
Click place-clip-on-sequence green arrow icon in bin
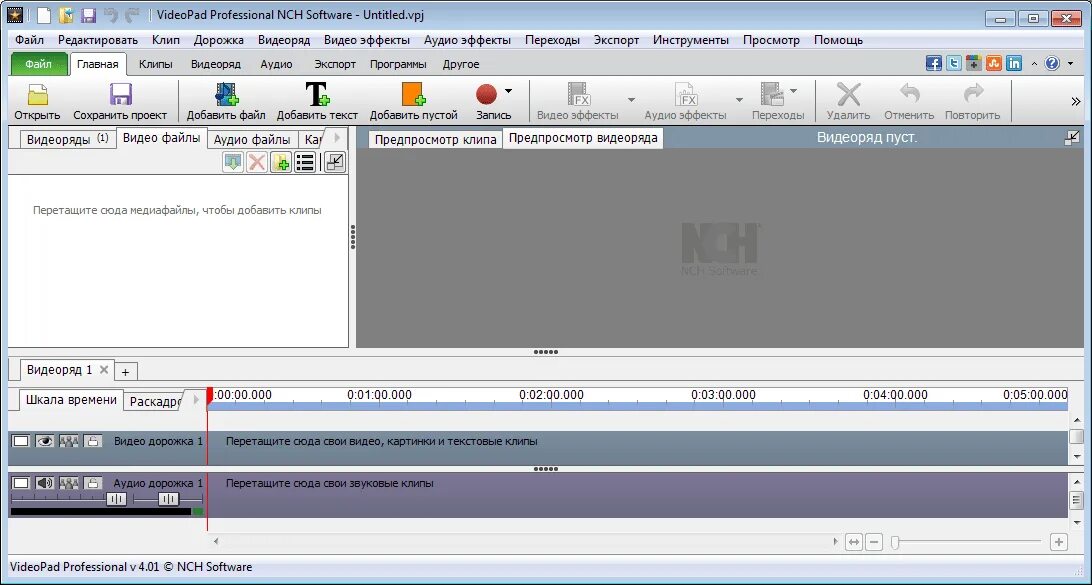coord(233,162)
